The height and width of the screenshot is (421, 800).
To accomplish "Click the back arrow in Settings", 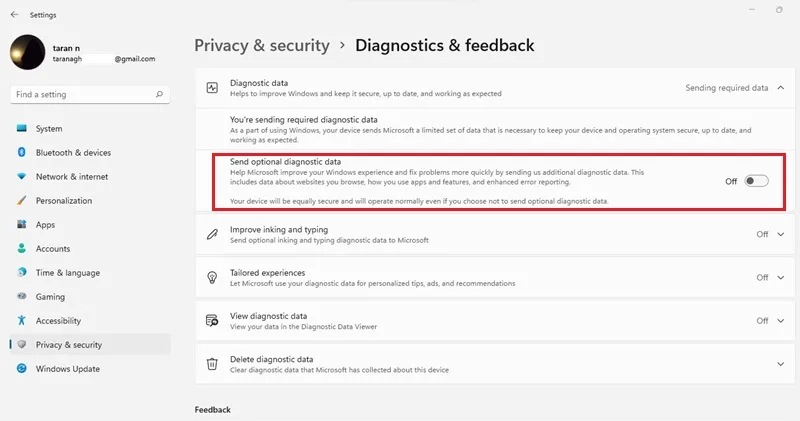I will [x=14, y=15].
